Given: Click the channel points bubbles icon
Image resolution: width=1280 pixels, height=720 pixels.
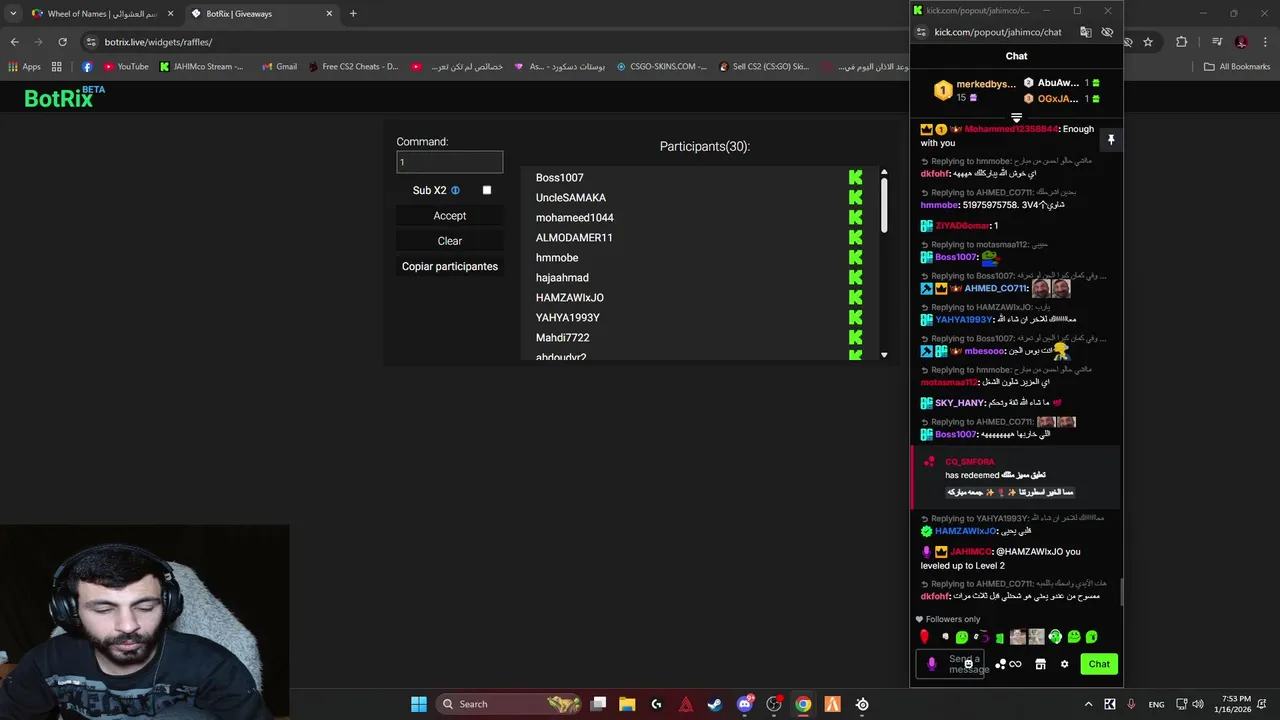Looking at the screenshot, I should [x=1000, y=664].
